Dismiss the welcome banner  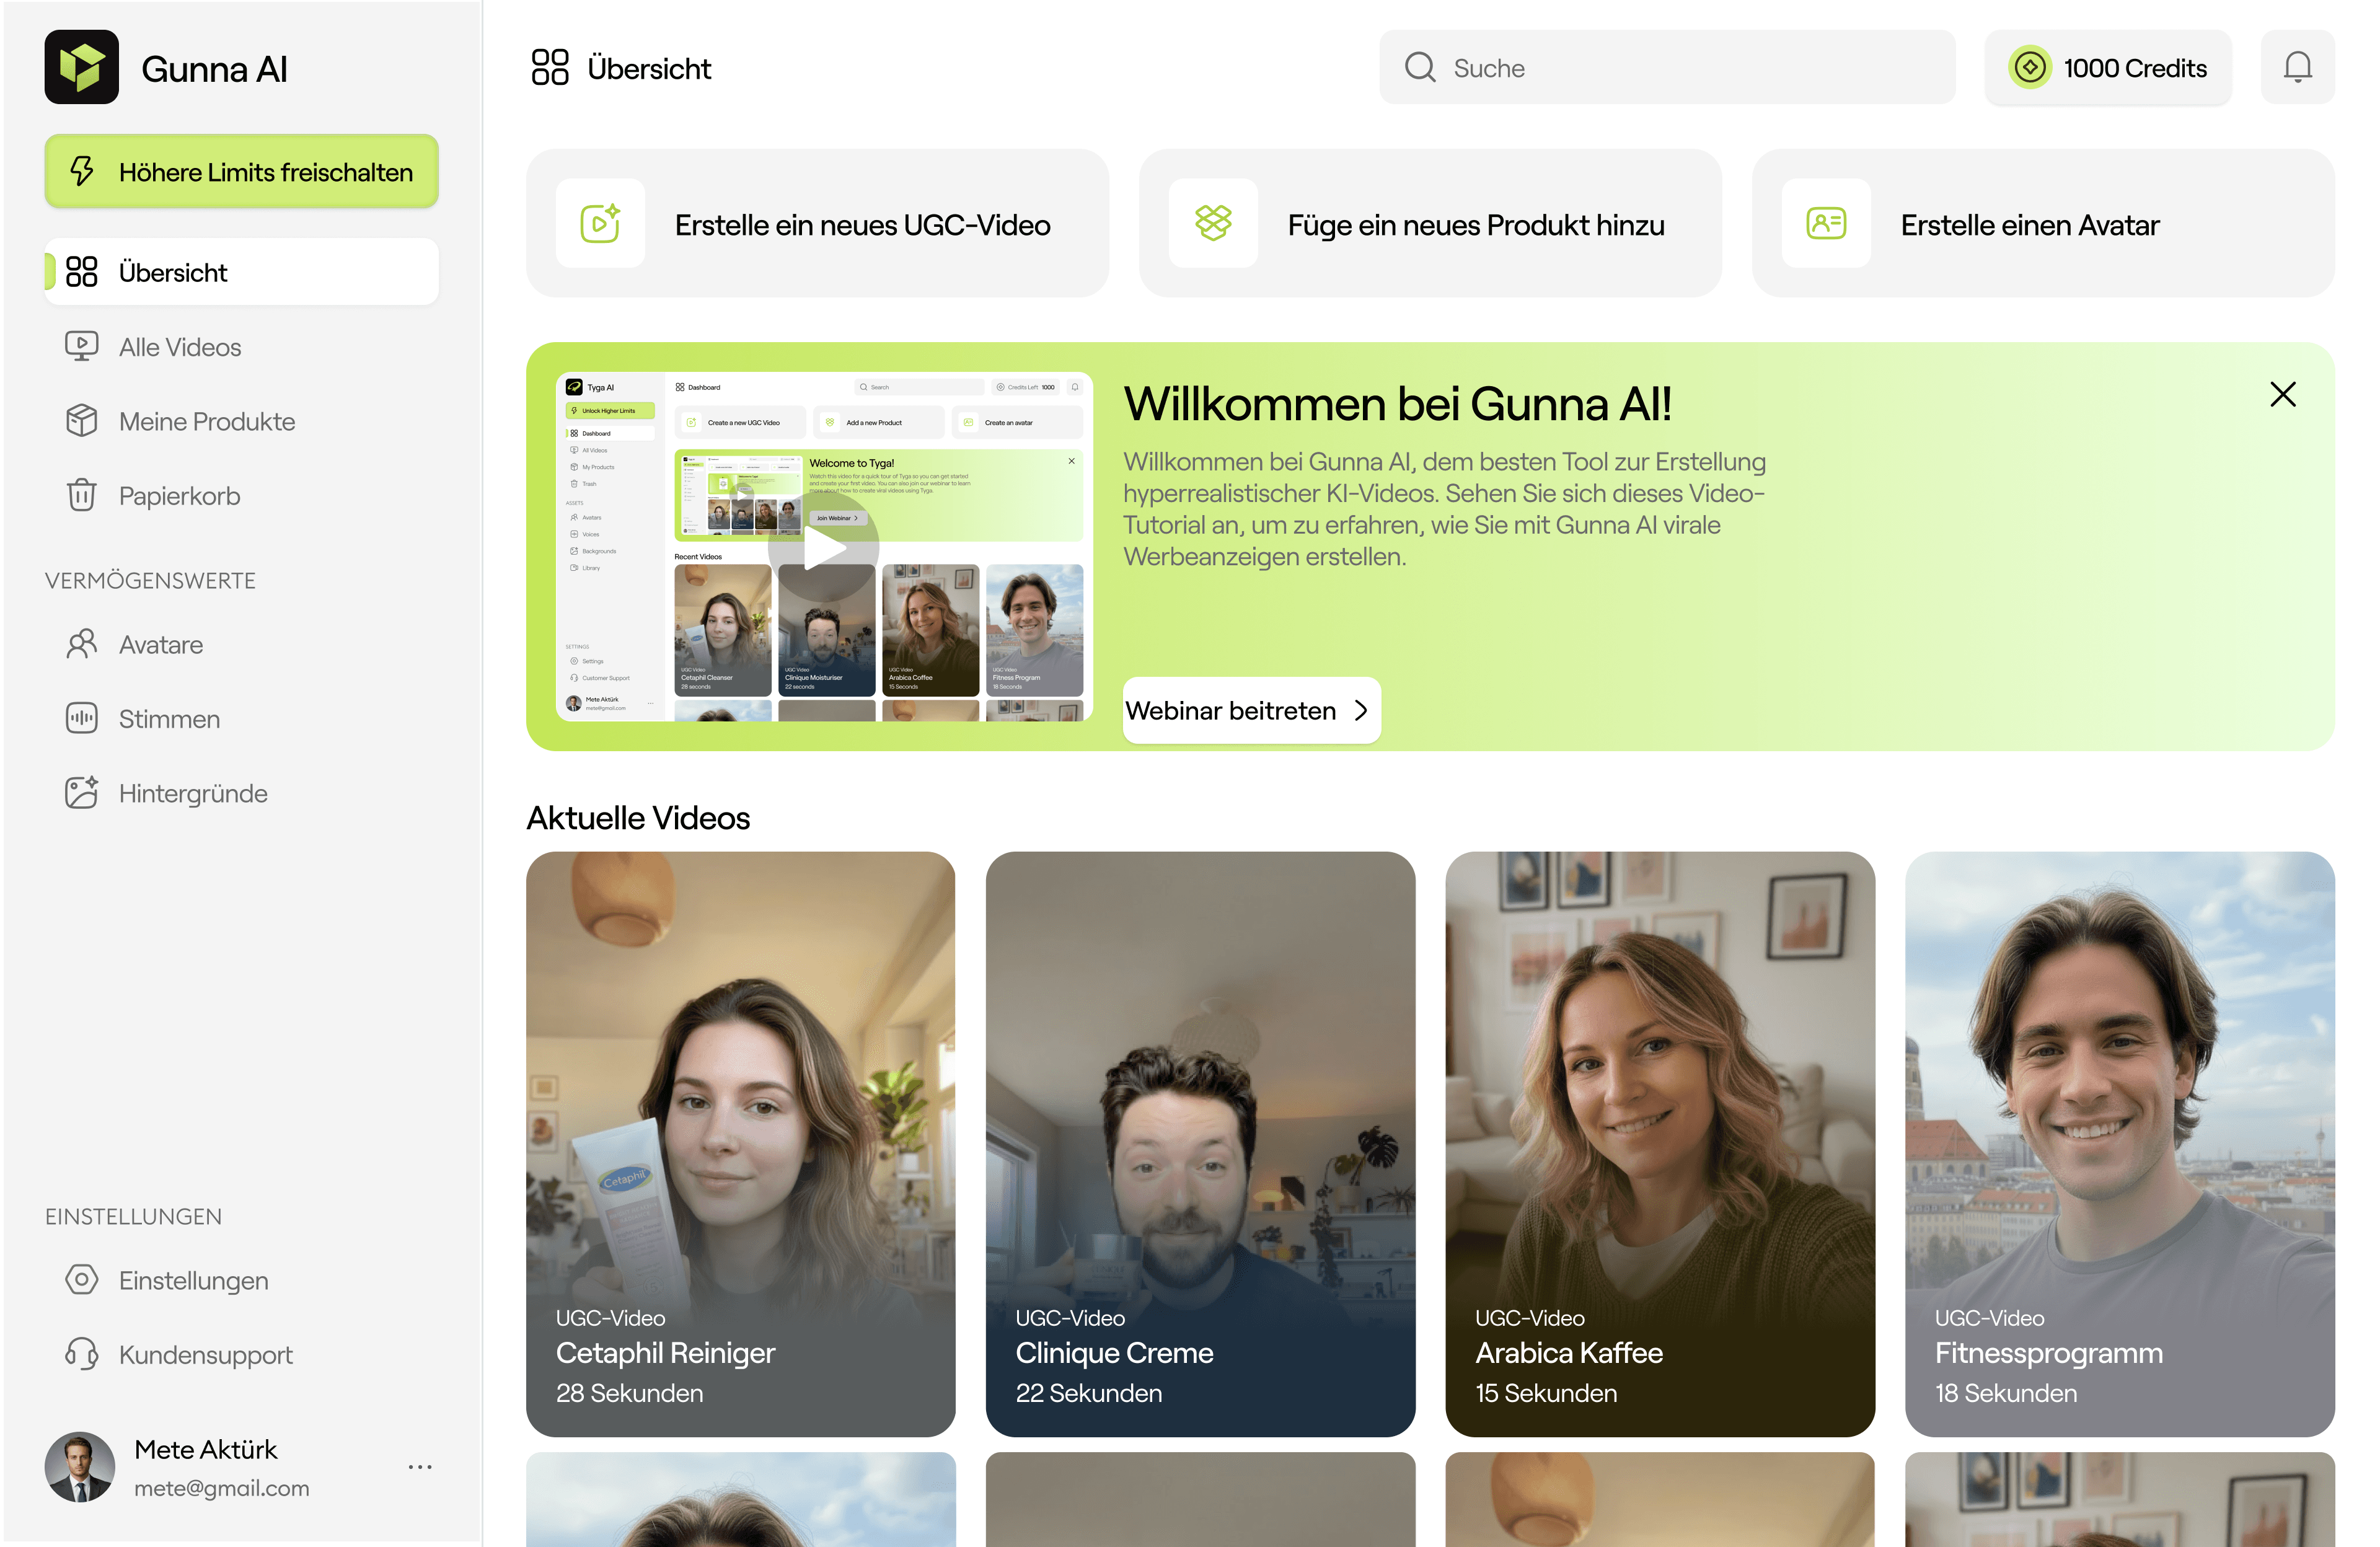[2282, 394]
